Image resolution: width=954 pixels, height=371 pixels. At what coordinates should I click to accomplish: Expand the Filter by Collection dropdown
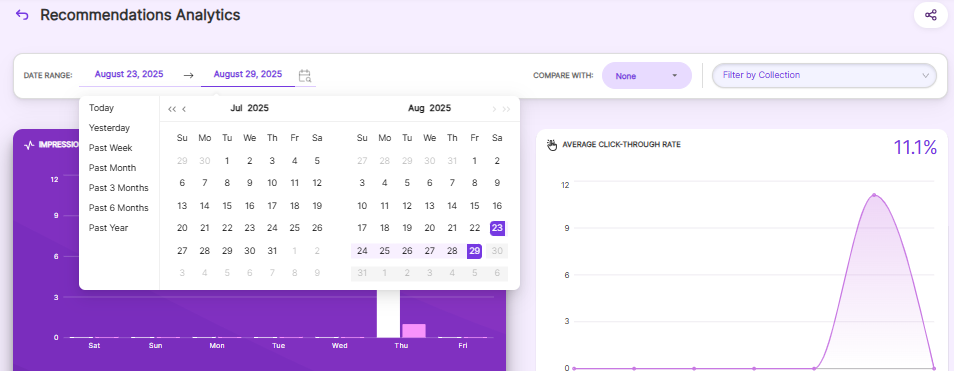pyautogui.click(x=824, y=75)
